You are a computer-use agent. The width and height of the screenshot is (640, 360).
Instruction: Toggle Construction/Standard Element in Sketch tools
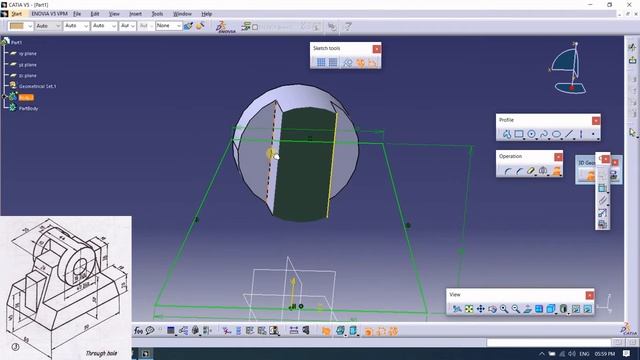coord(347,62)
